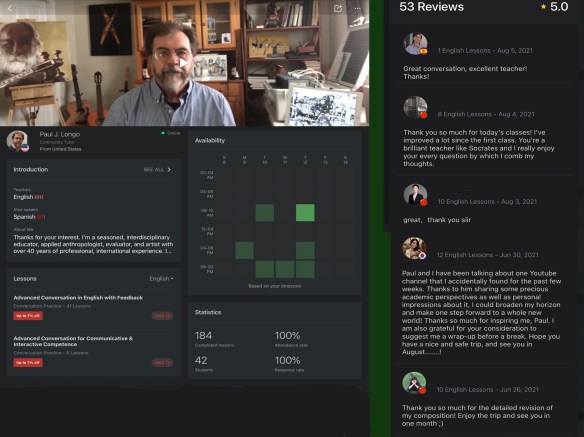The image size is (584, 437).
Task: Open Advanced Conversation in English with Feedback lesson
Action: pos(78,298)
